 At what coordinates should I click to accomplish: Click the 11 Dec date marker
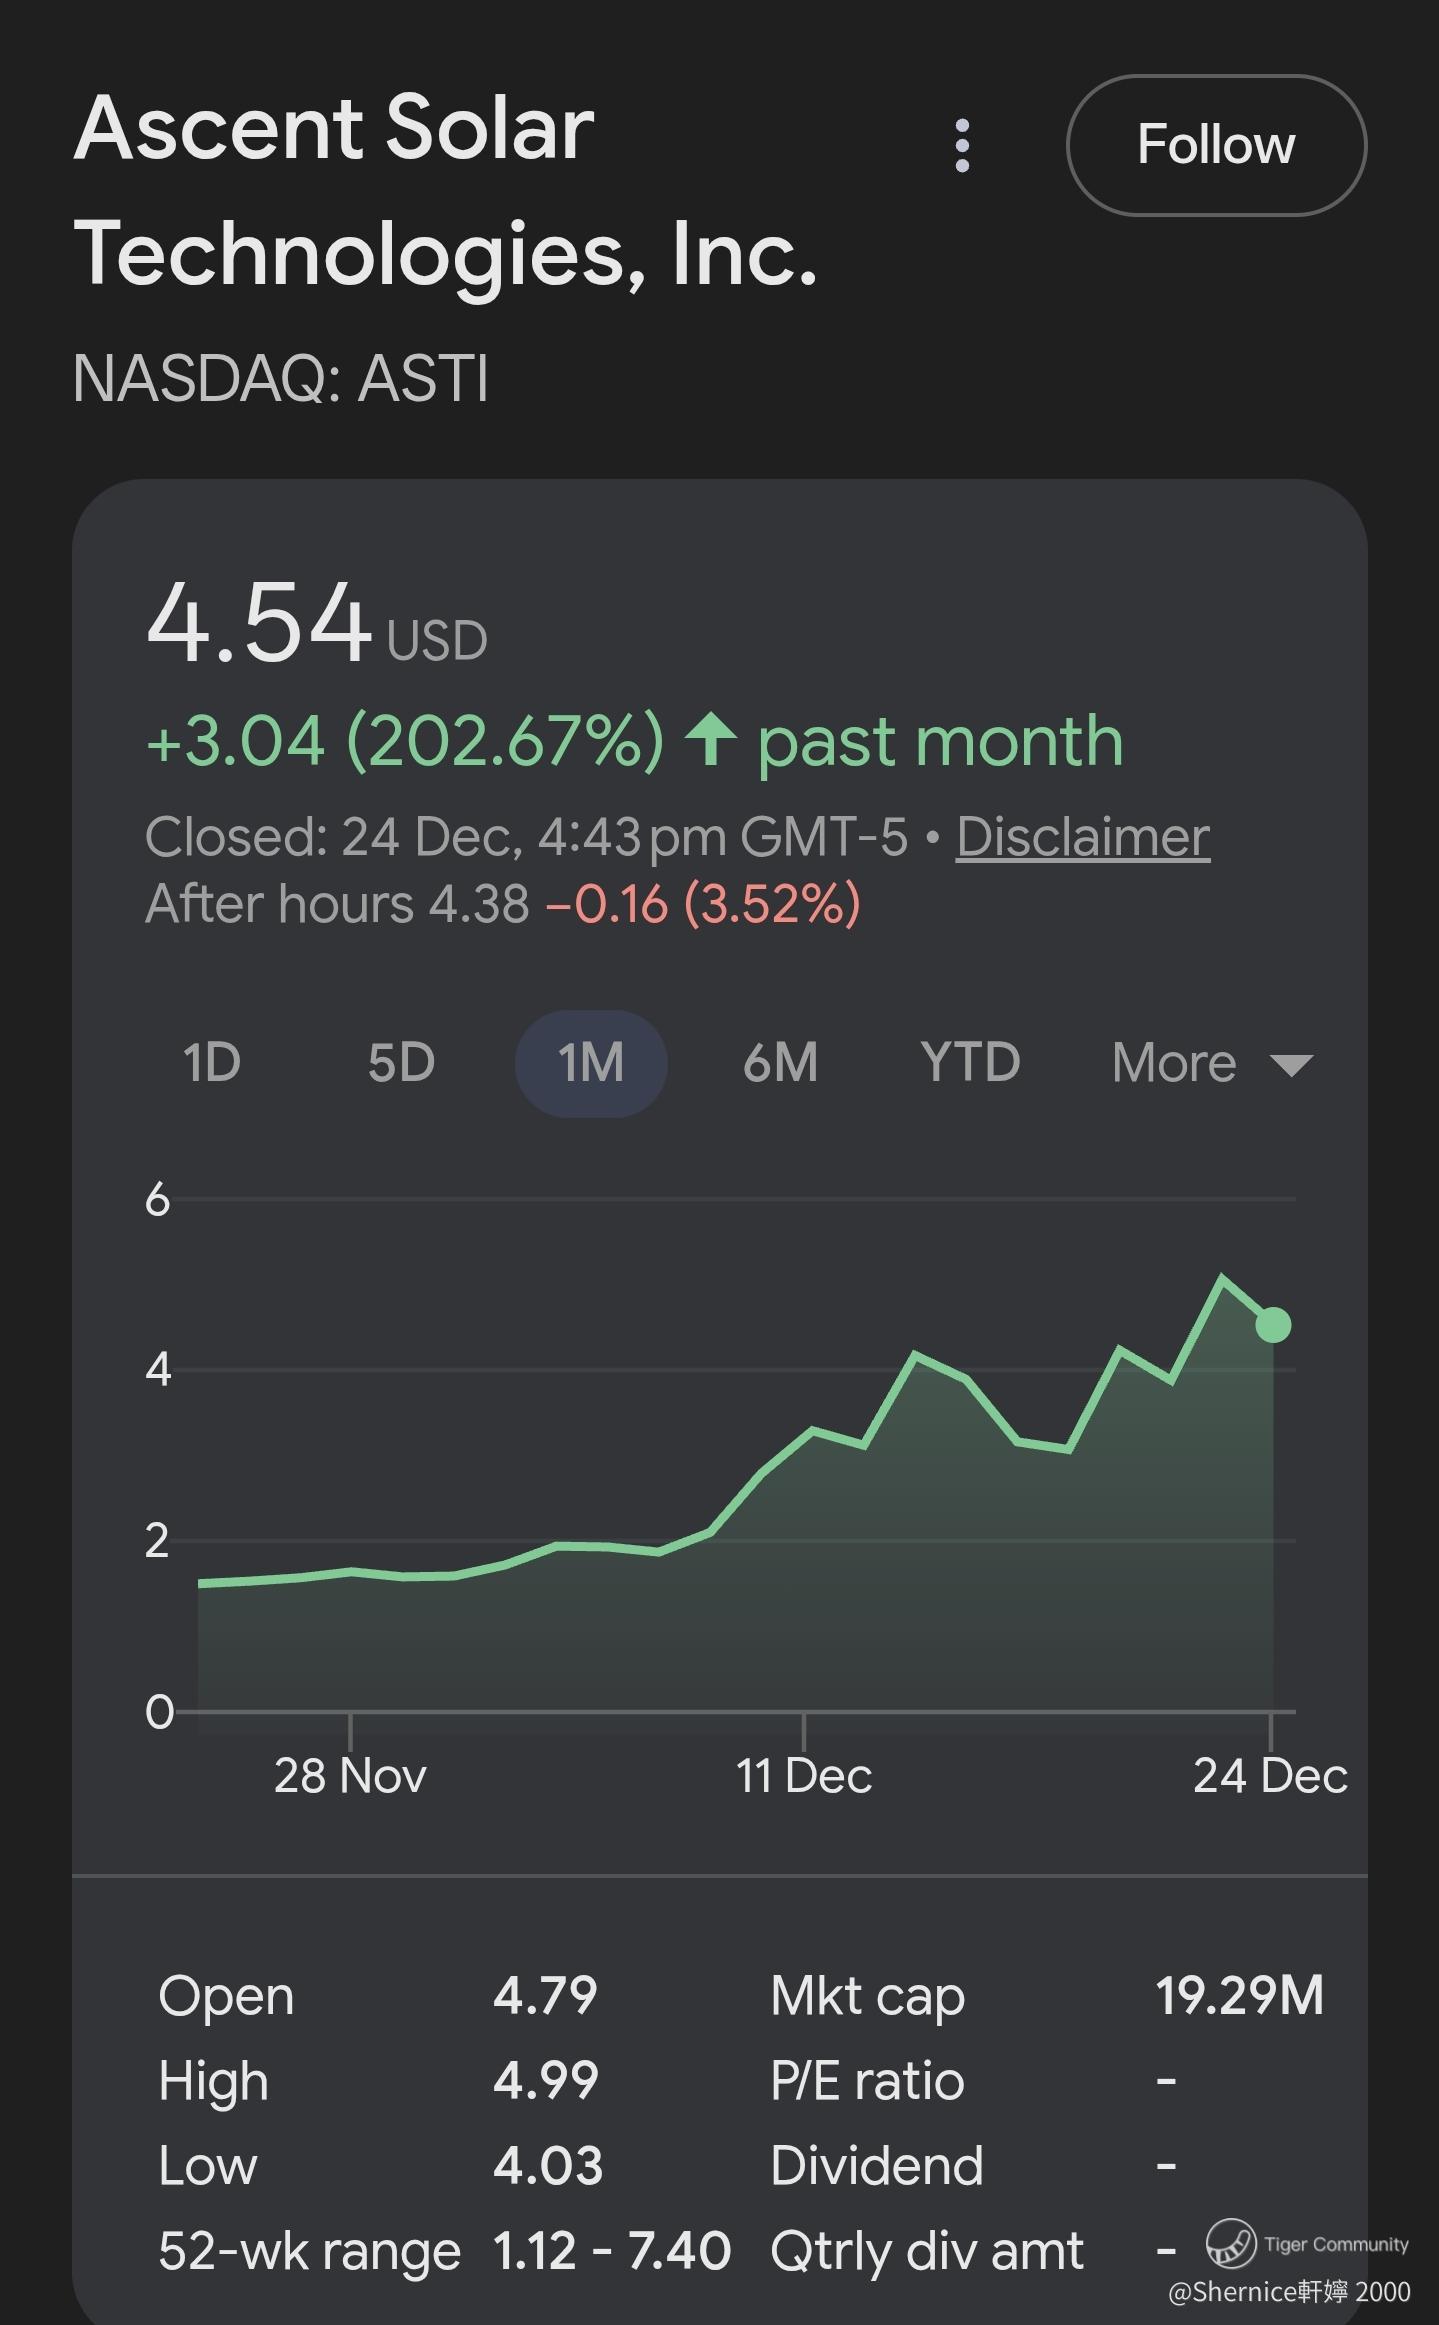coord(804,1777)
